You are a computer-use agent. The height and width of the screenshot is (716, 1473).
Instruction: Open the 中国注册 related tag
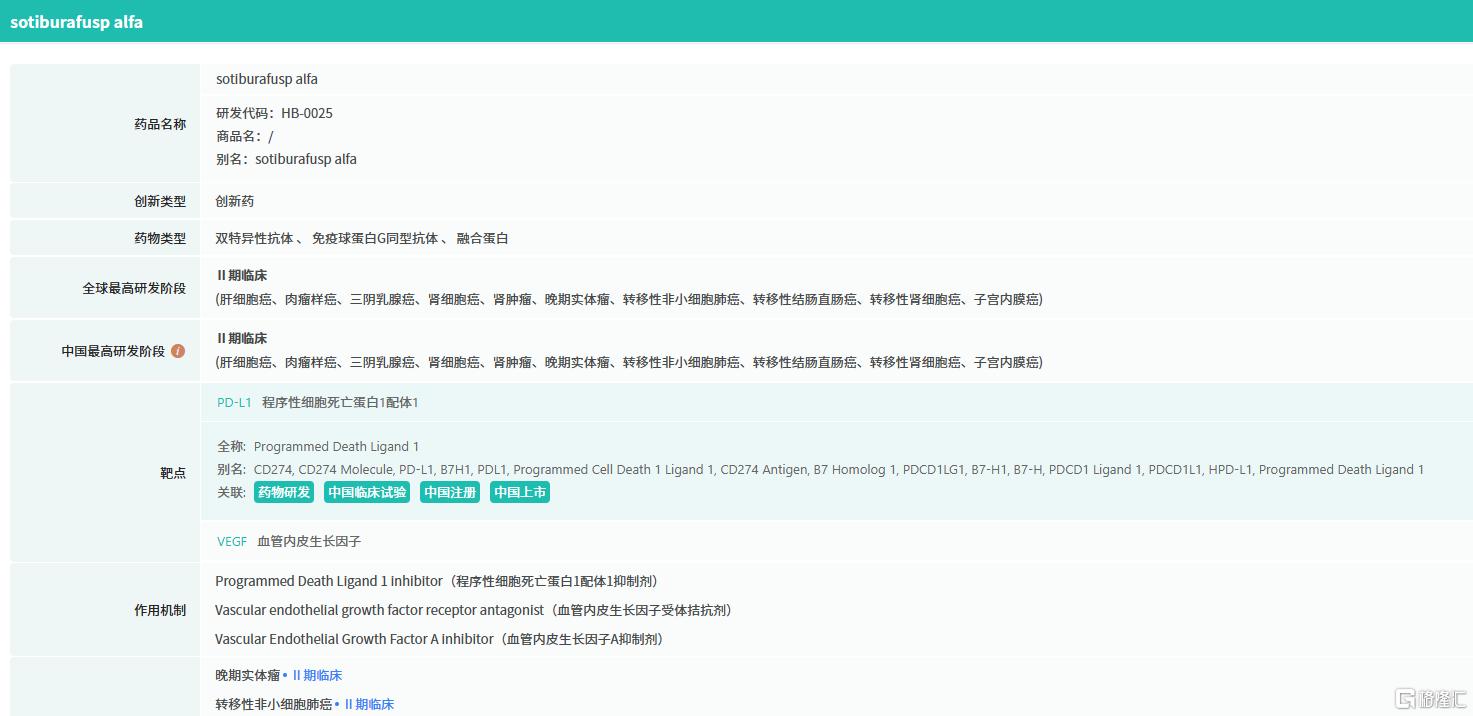point(450,492)
